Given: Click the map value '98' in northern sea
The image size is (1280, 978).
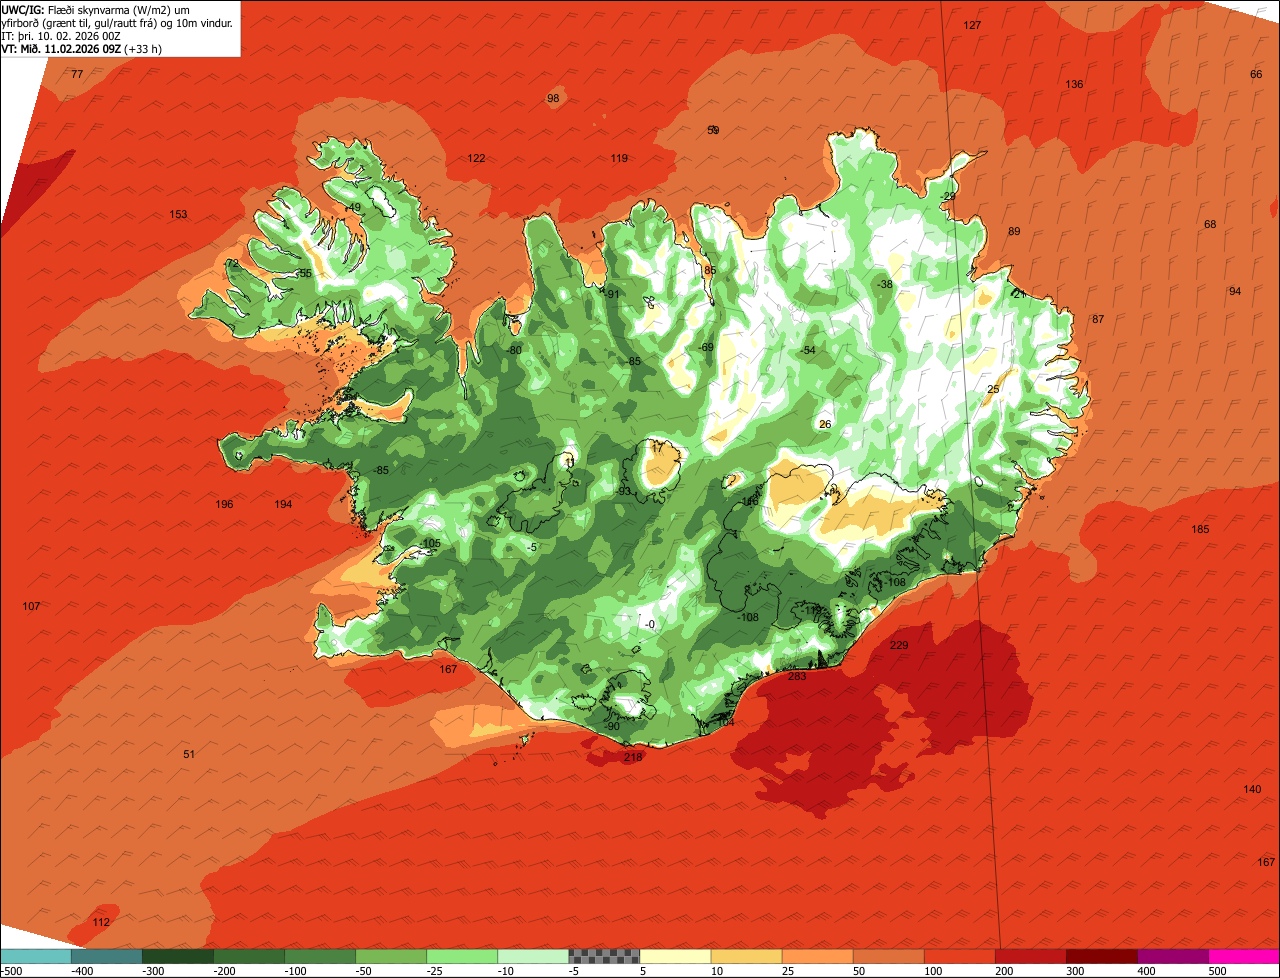Looking at the screenshot, I should click(553, 99).
